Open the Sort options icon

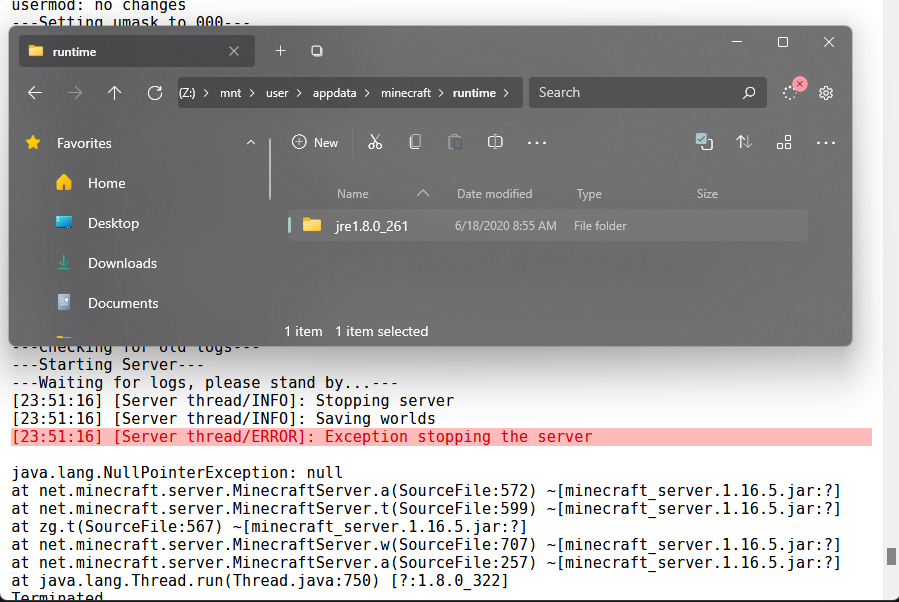(744, 142)
